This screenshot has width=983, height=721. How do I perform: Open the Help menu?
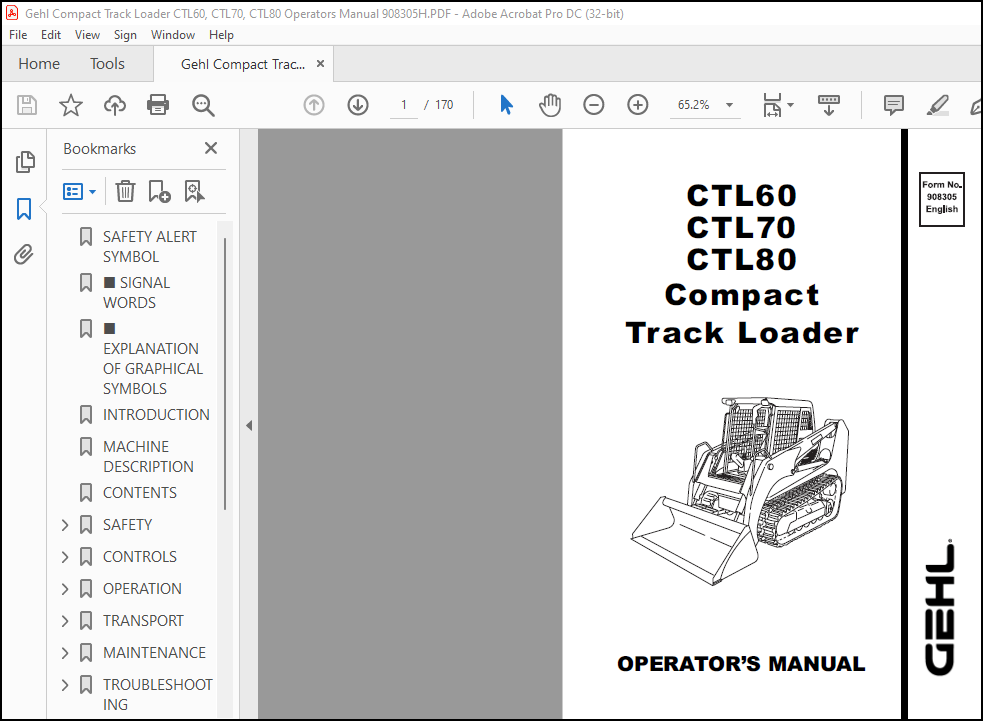[x=221, y=34]
